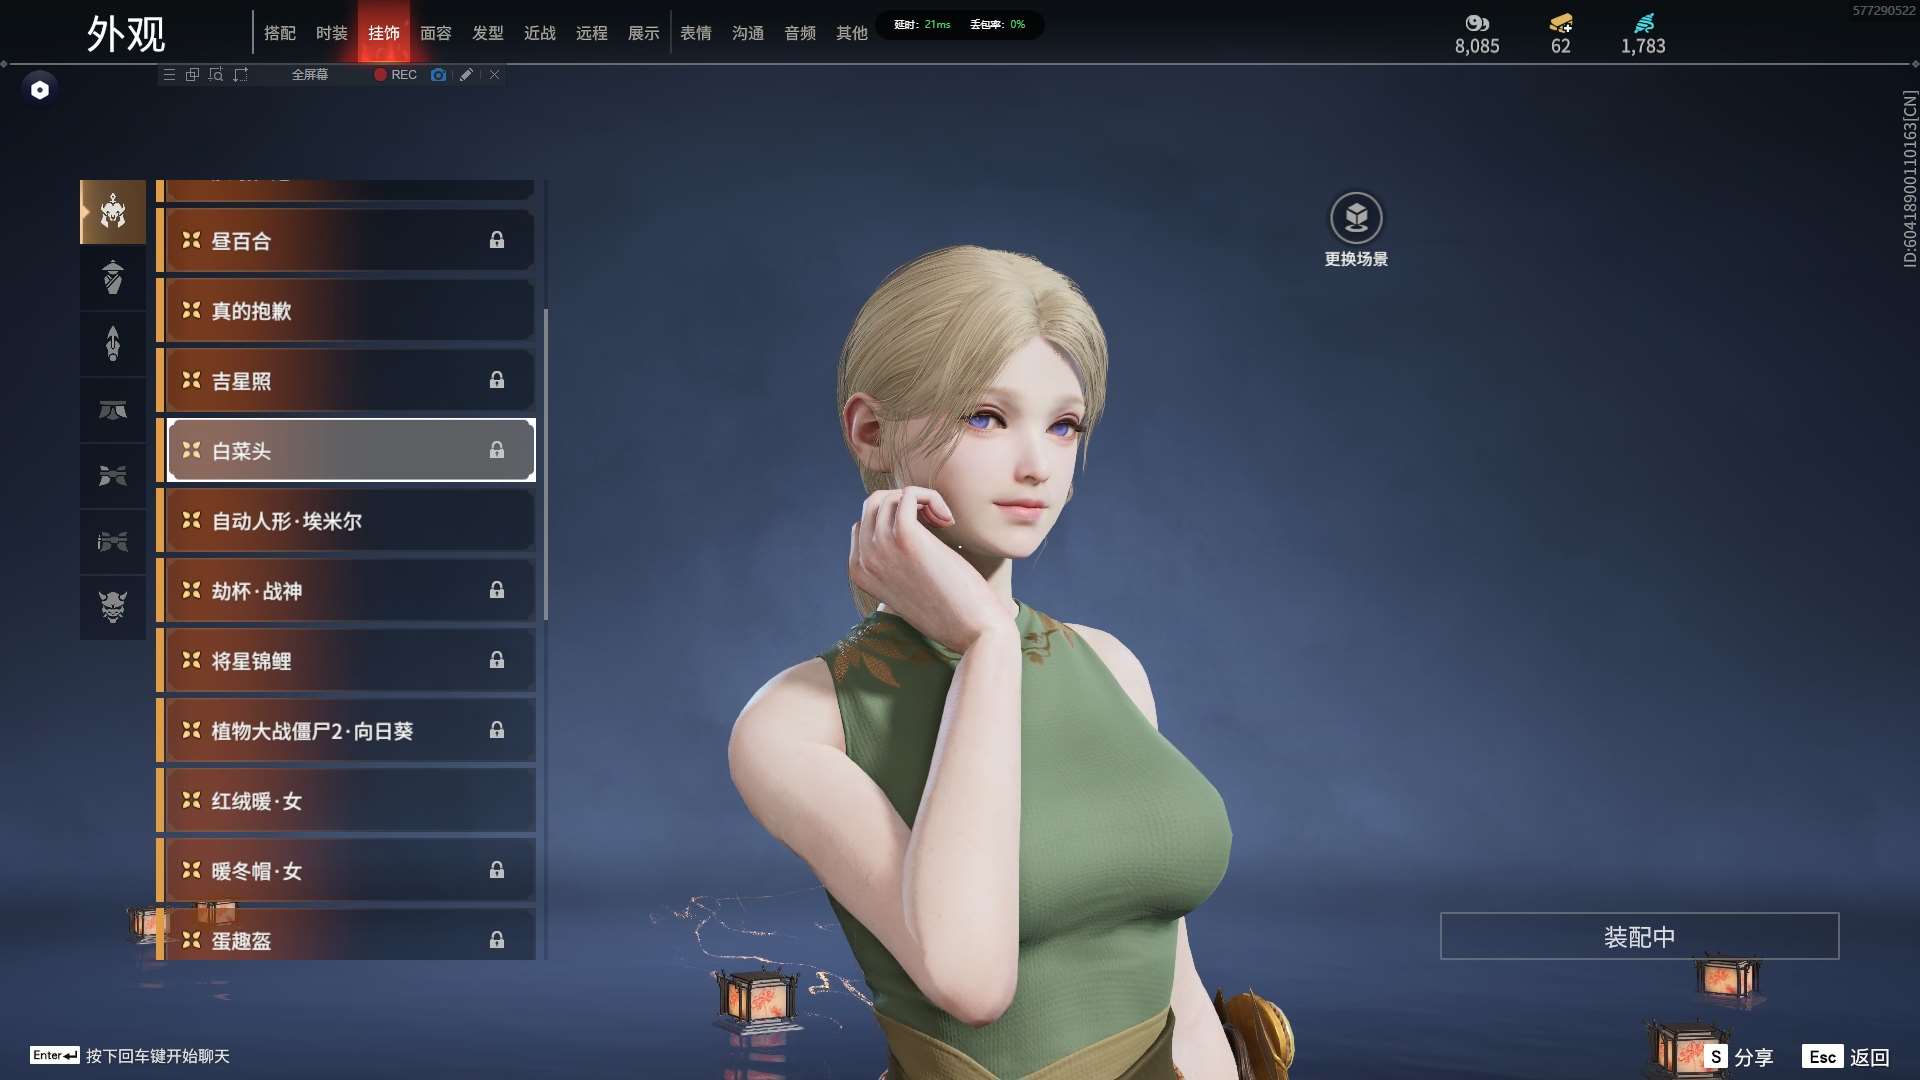Screen dimensions: 1920x1080
Task: Toggle recording with the REC button
Action: coord(394,74)
